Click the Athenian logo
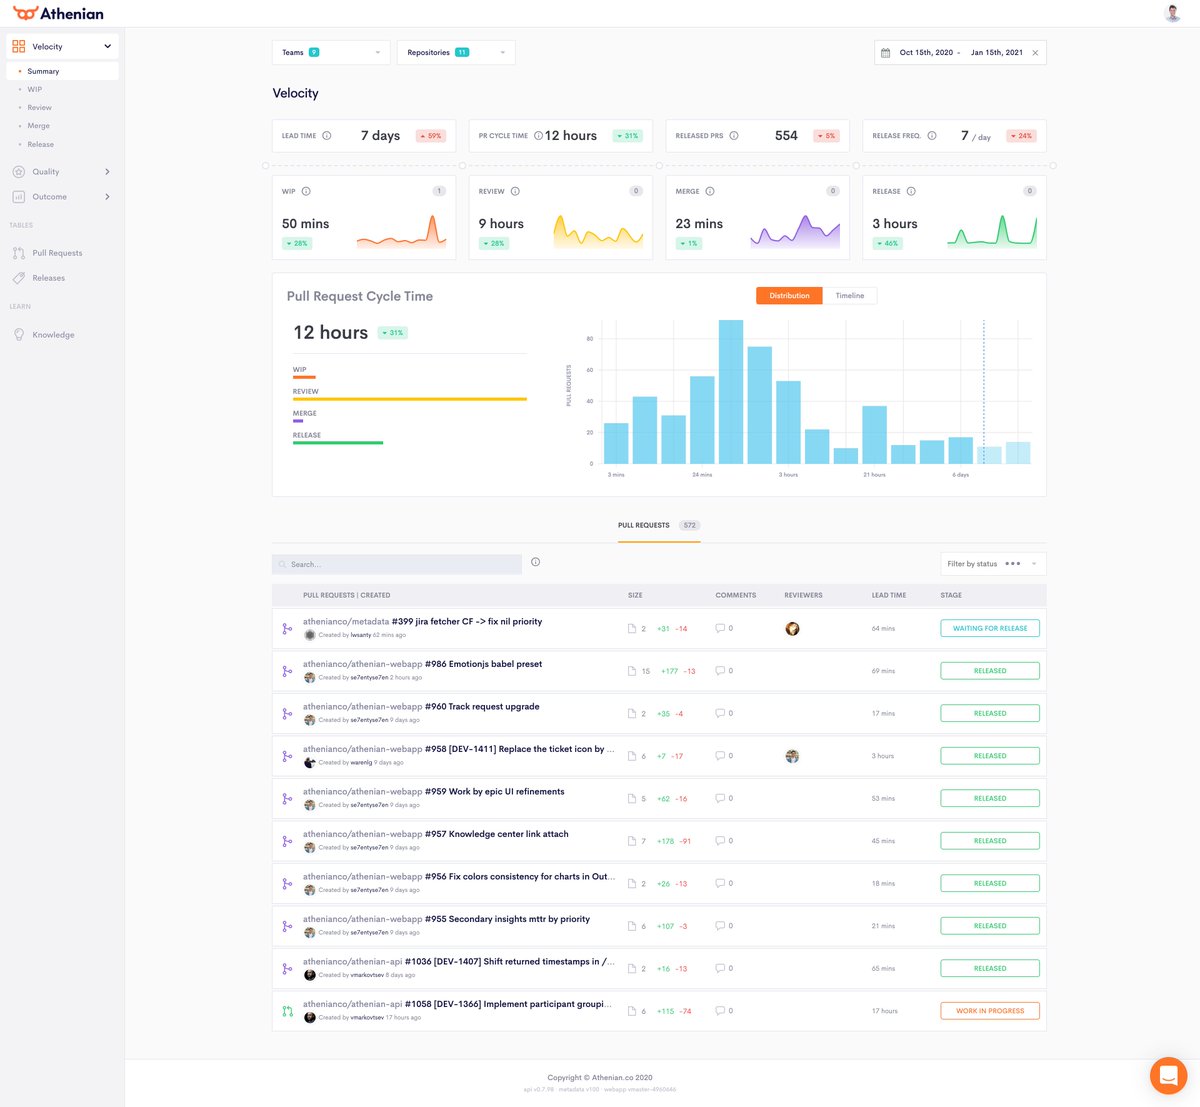1200x1107 pixels. 58,13
